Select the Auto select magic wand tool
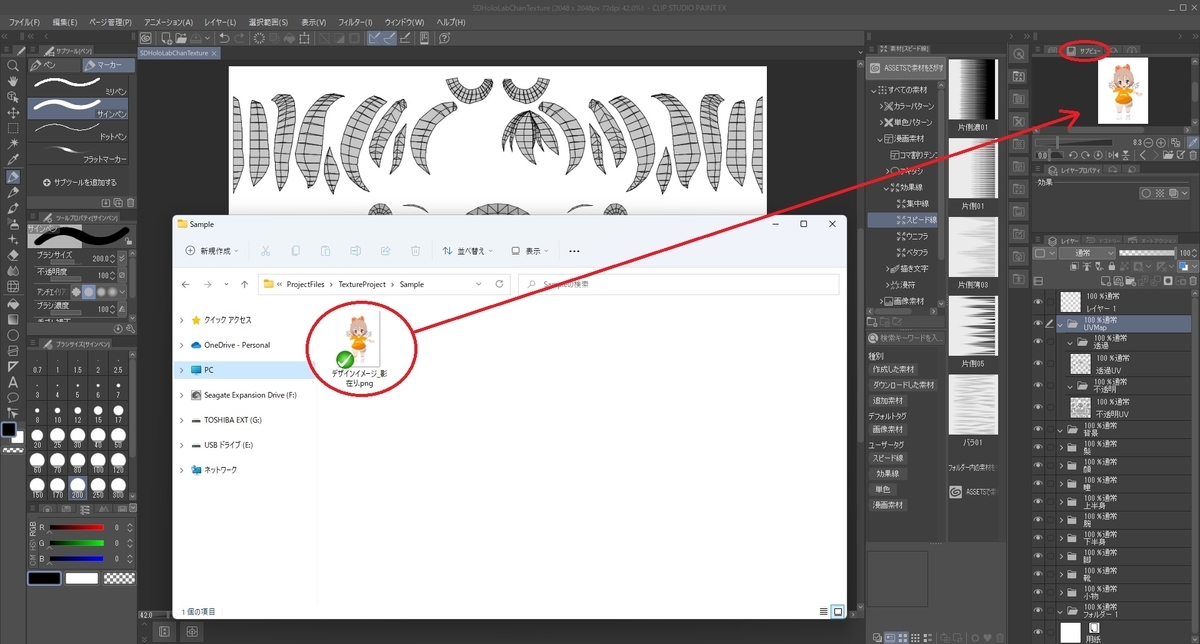Image resolution: width=1200 pixels, height=644 pixels. click(13, 145)
